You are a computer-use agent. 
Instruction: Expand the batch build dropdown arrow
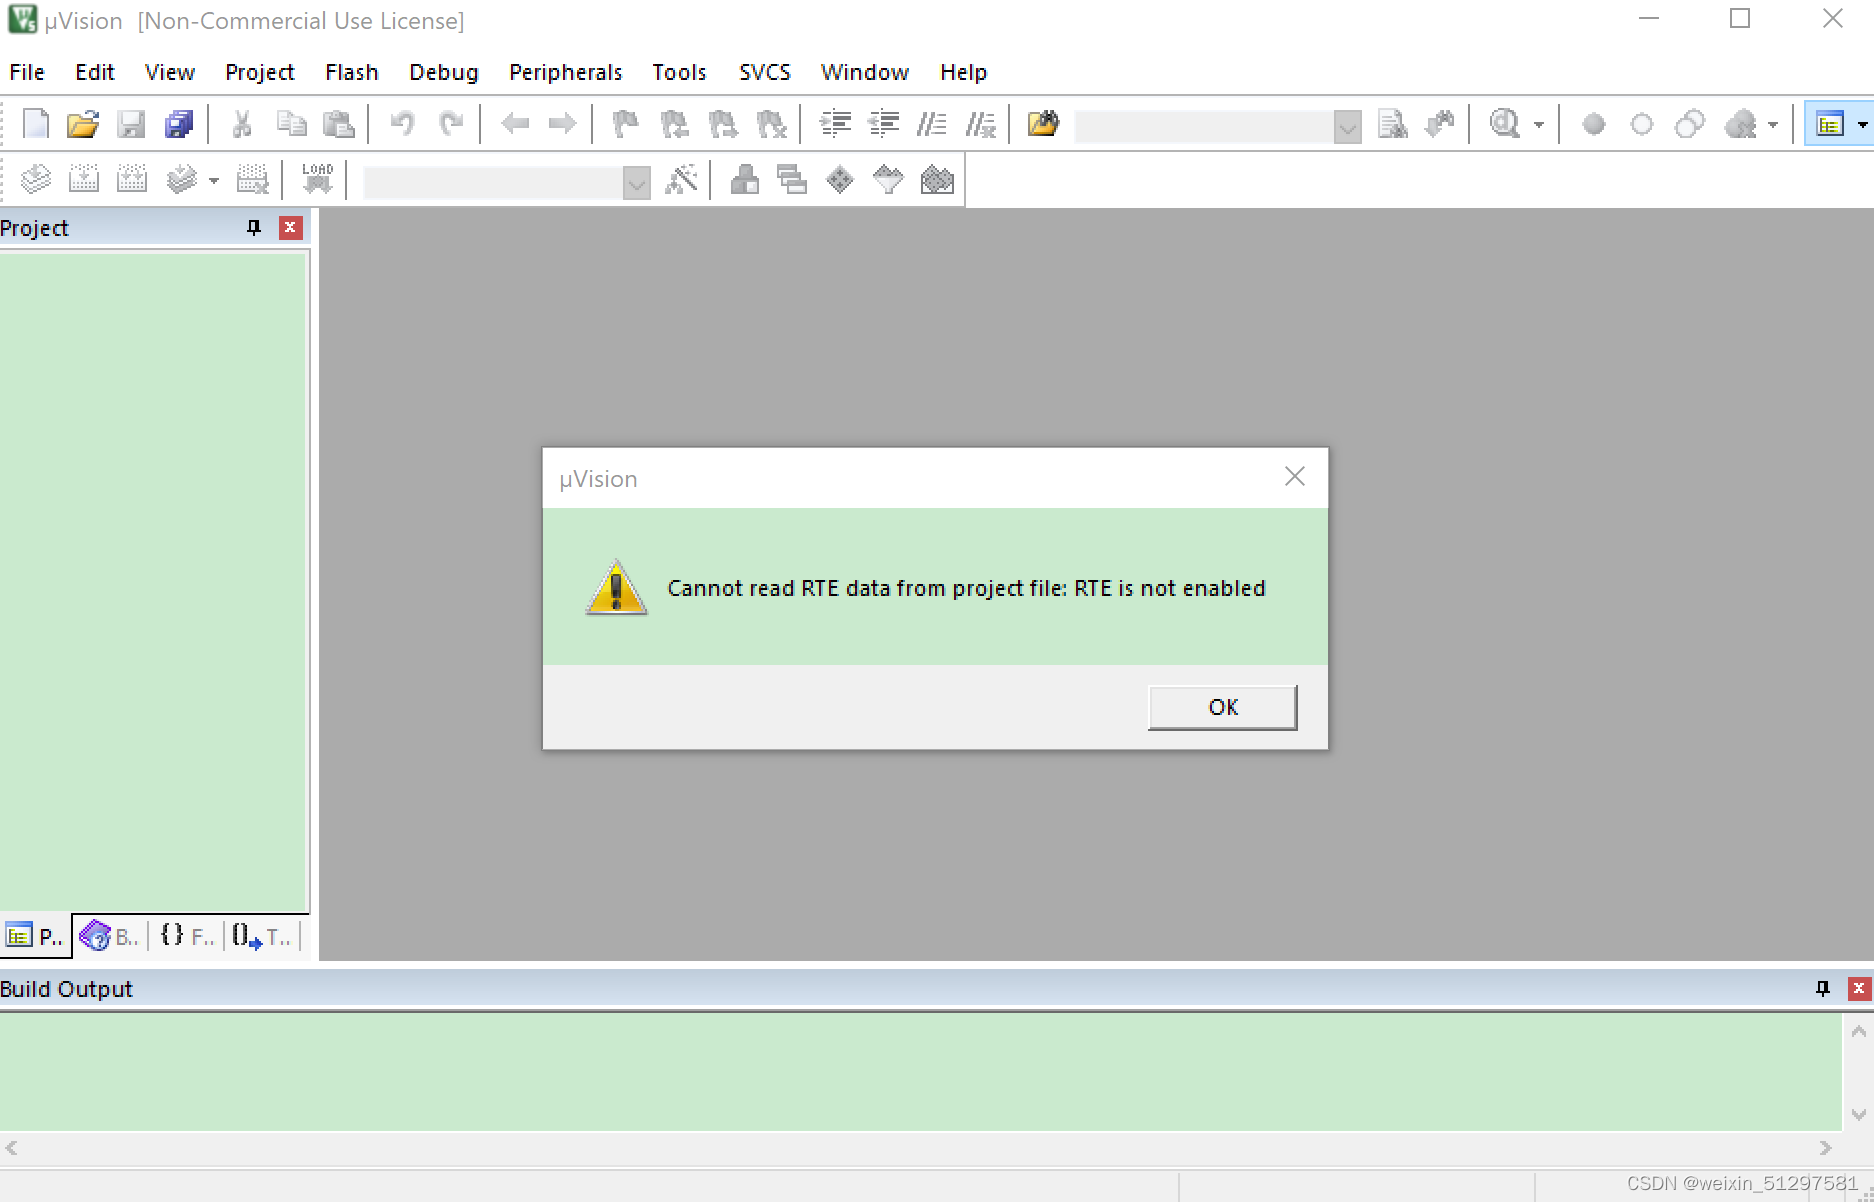[214, 181]
